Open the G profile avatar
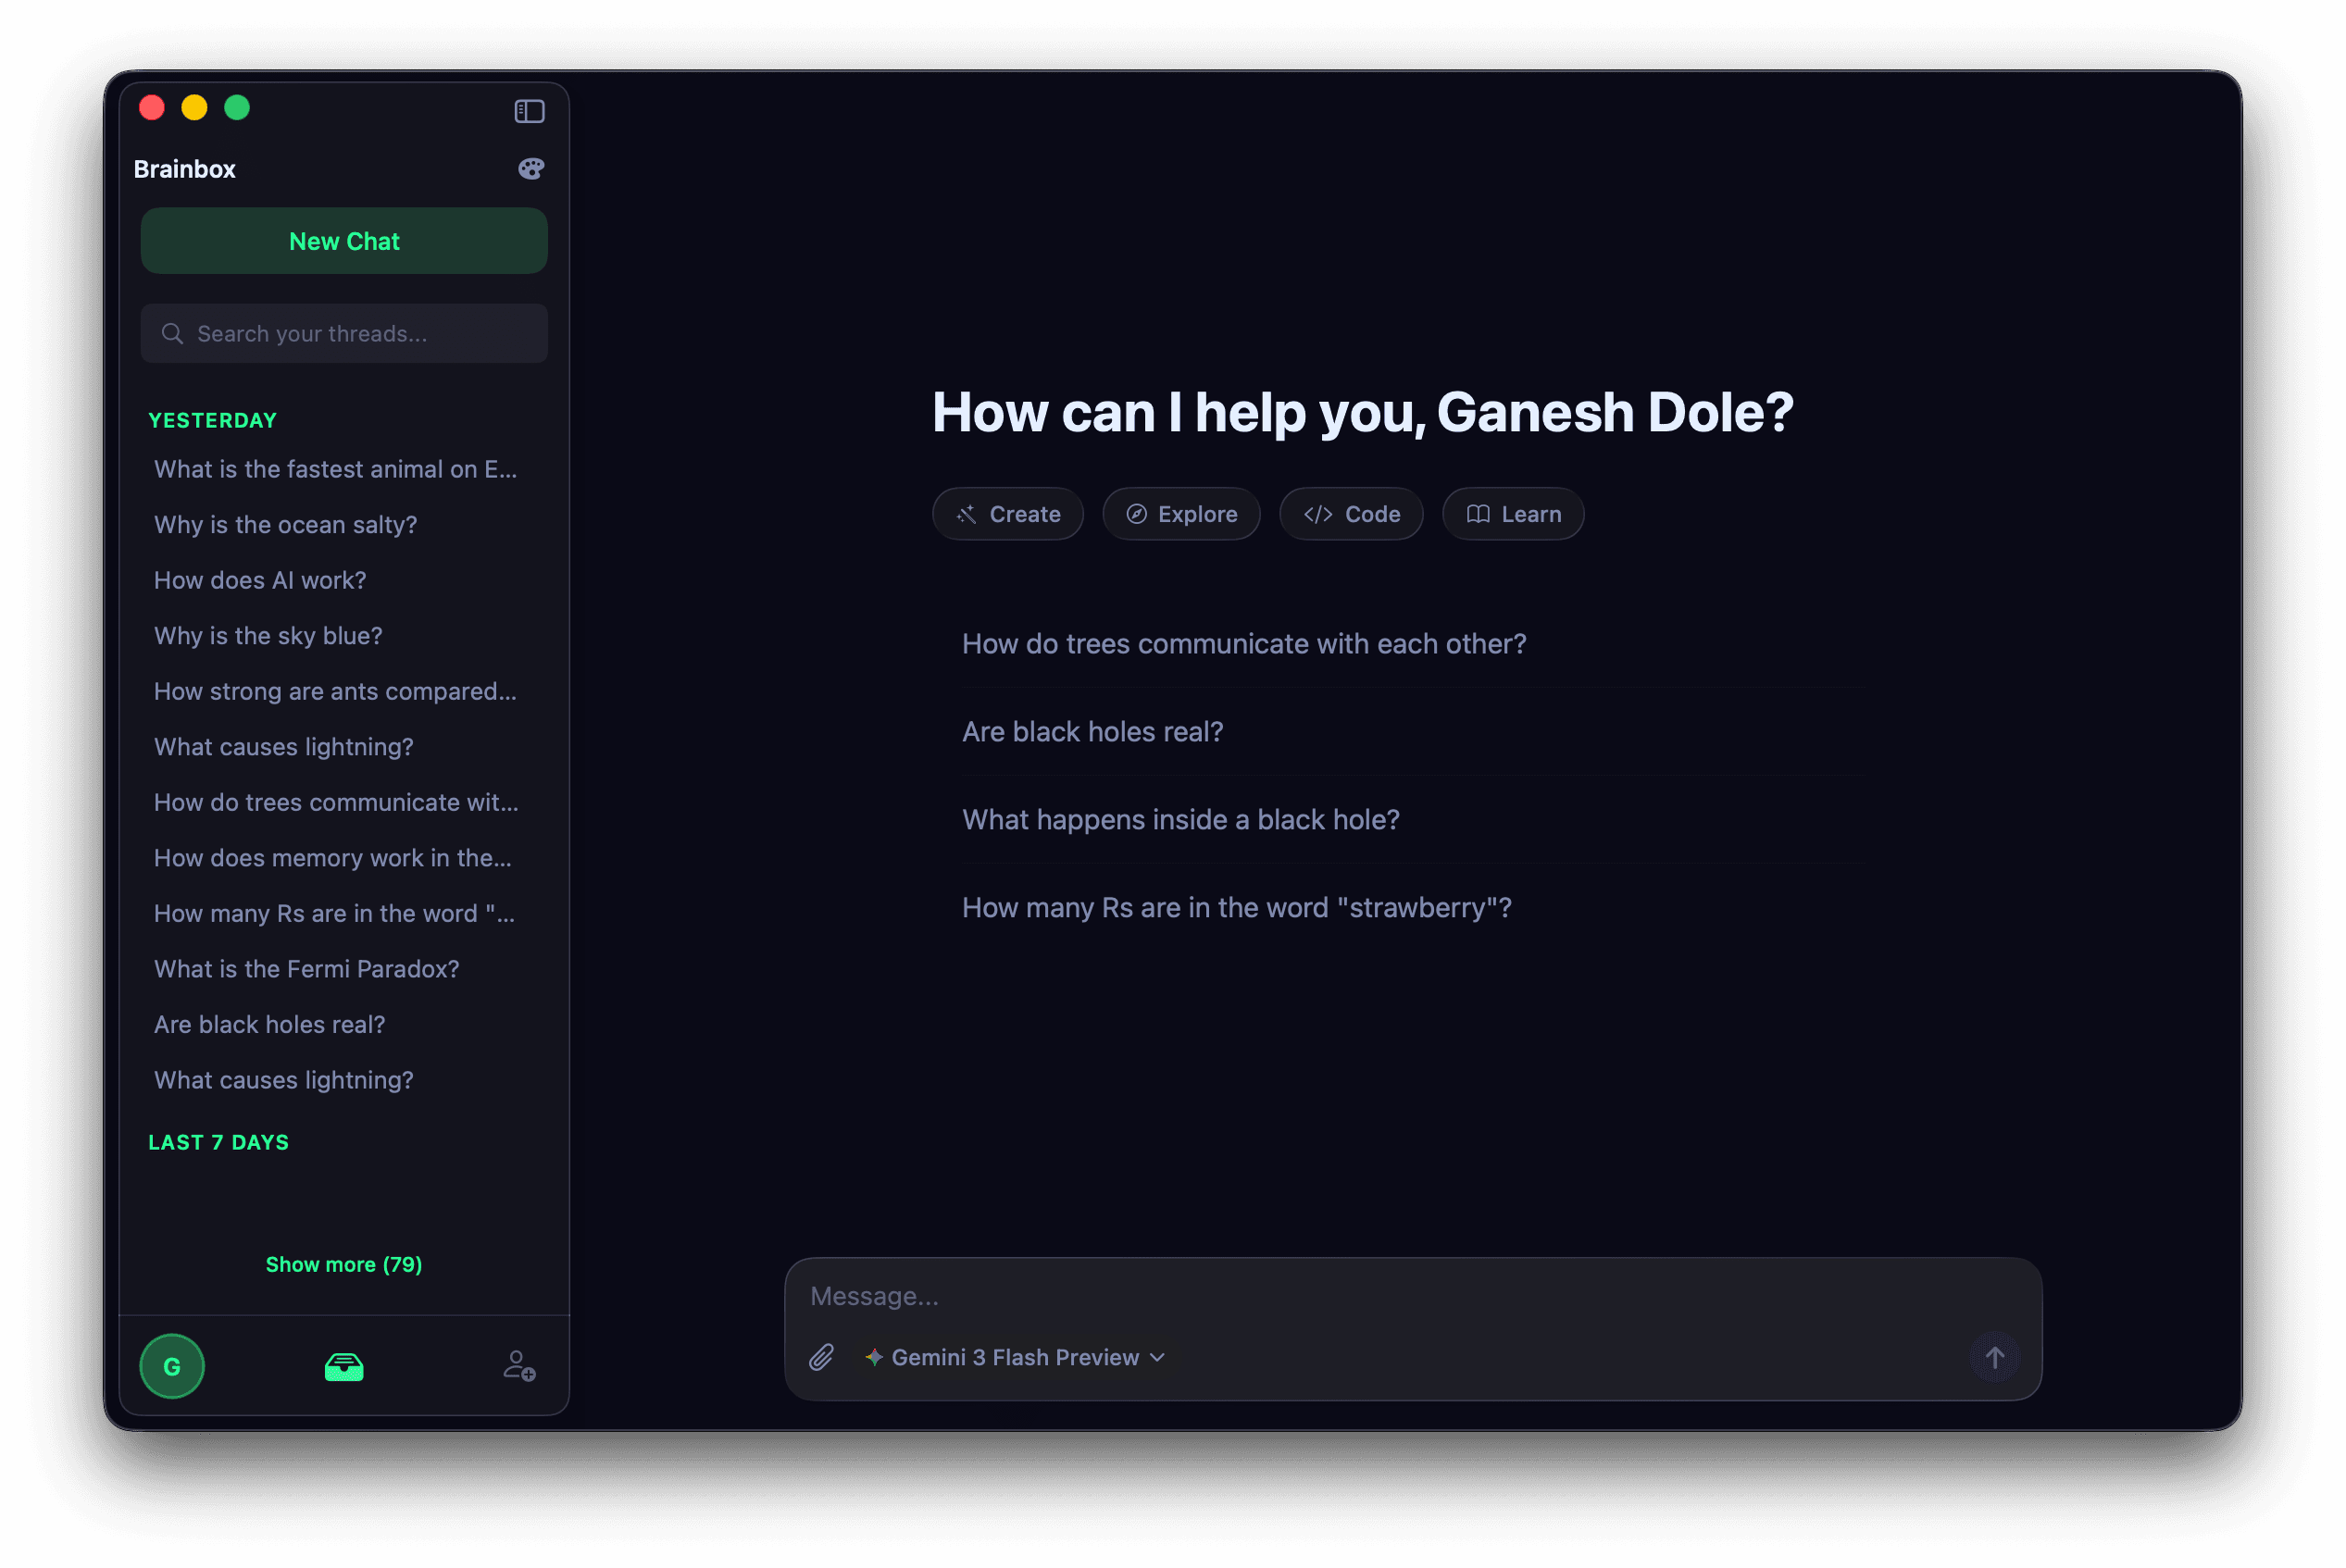Screen dimensions: 2346x1568 (x=172, y=1366)
